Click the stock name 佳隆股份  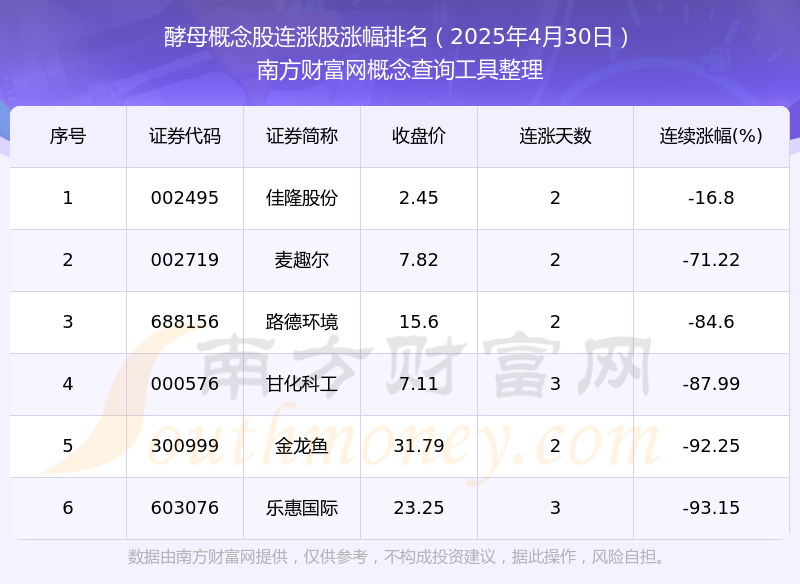(302, 198)
